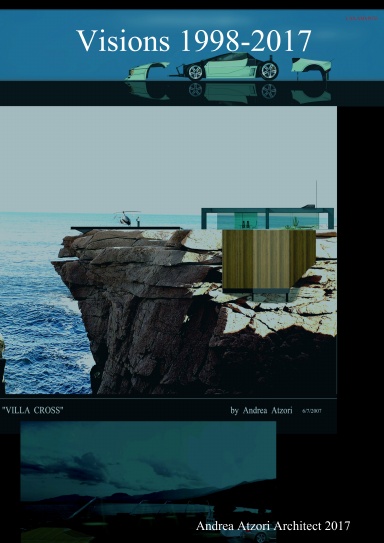This screenshot has width=384, height=543.
Task: Click the cactus plant inside the glass pavilion
Action: [295, 222]
